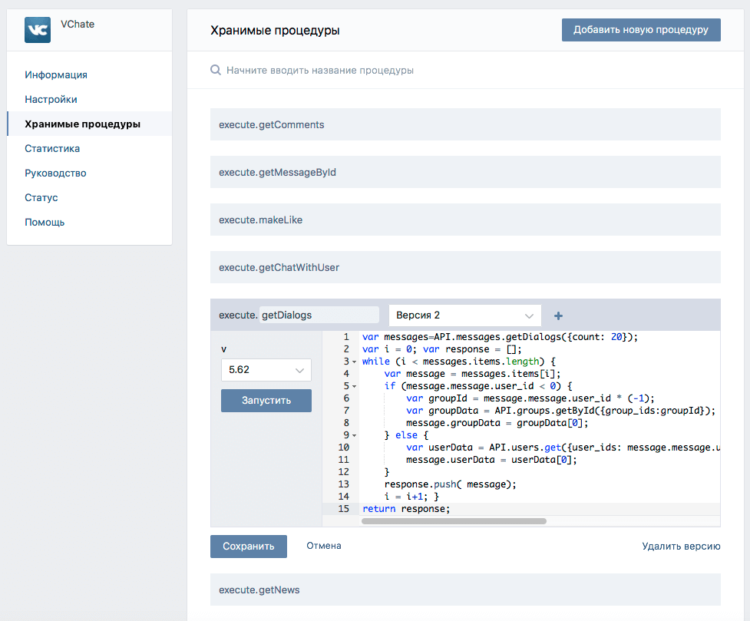Click the Сохранить button
The image size is (750, 621).
click(248, 546)
